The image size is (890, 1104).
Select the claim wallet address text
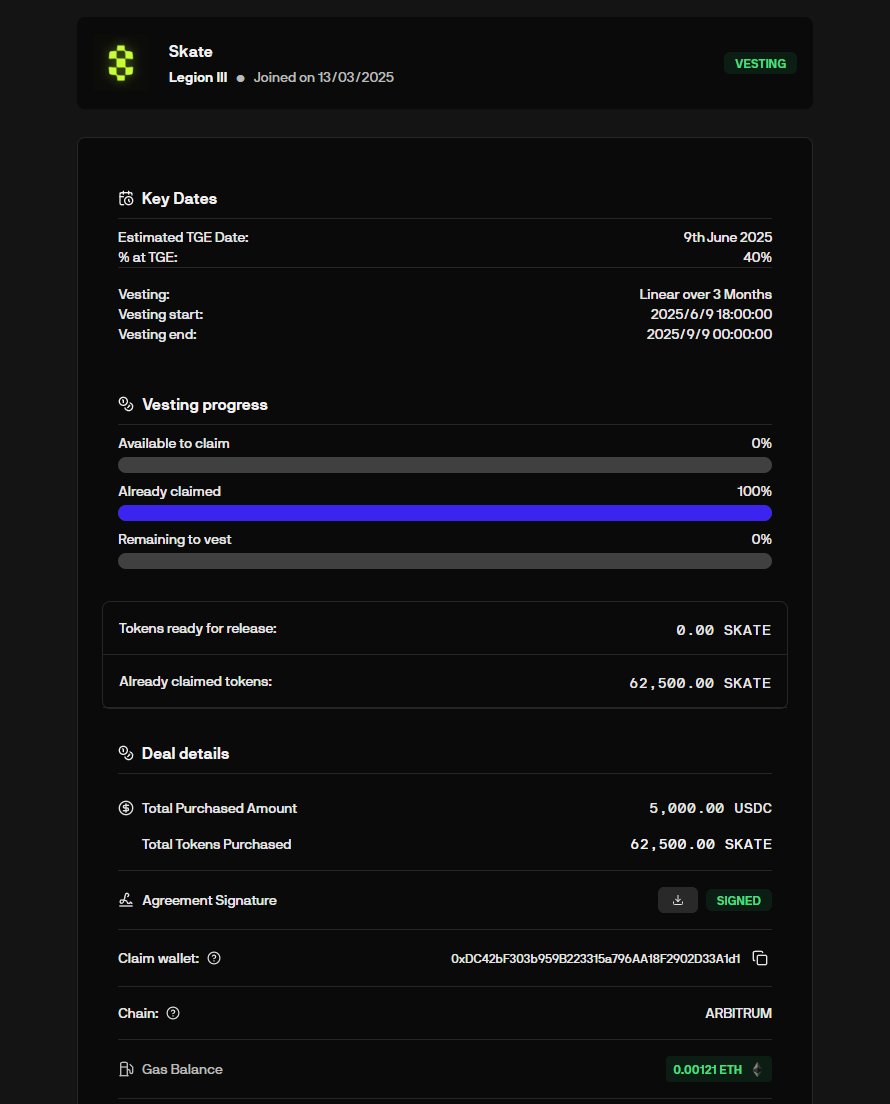595,958
